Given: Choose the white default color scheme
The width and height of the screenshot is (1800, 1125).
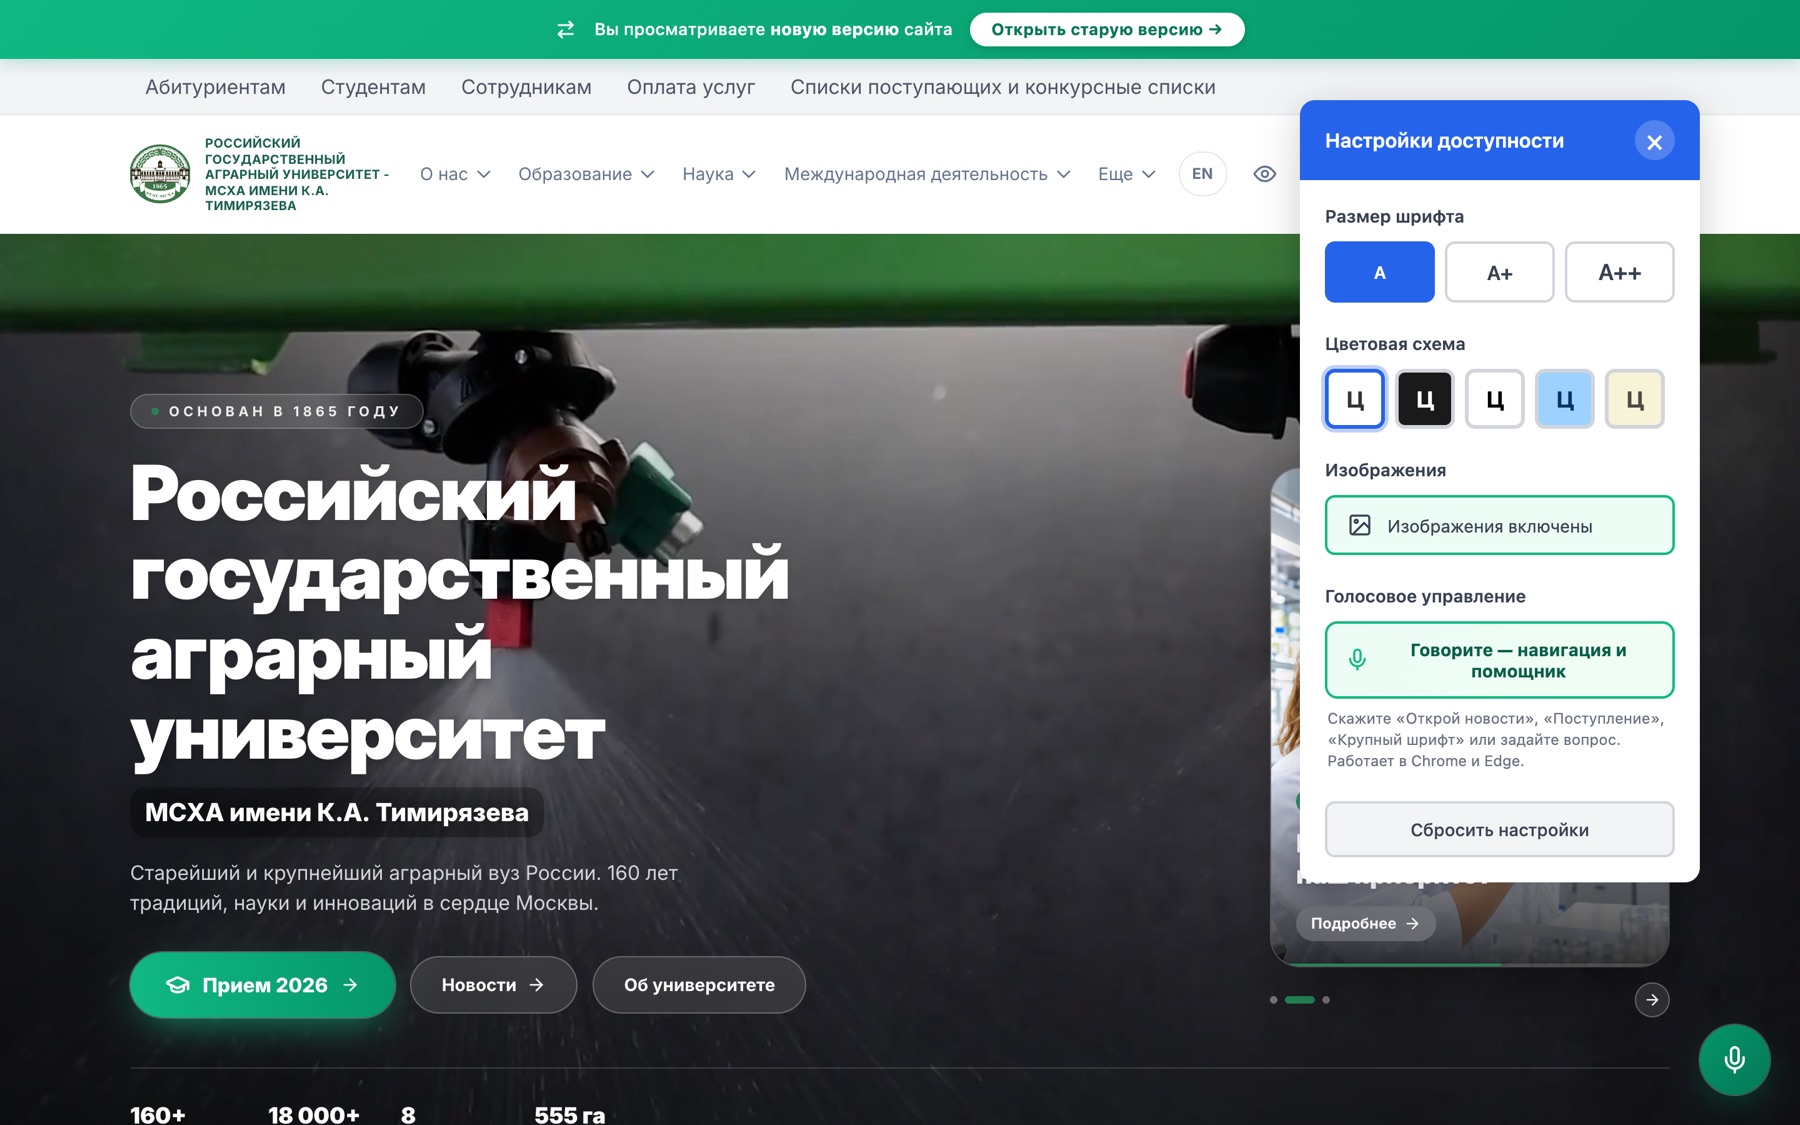Looking at the screenshot, I should pos(1355,399).
